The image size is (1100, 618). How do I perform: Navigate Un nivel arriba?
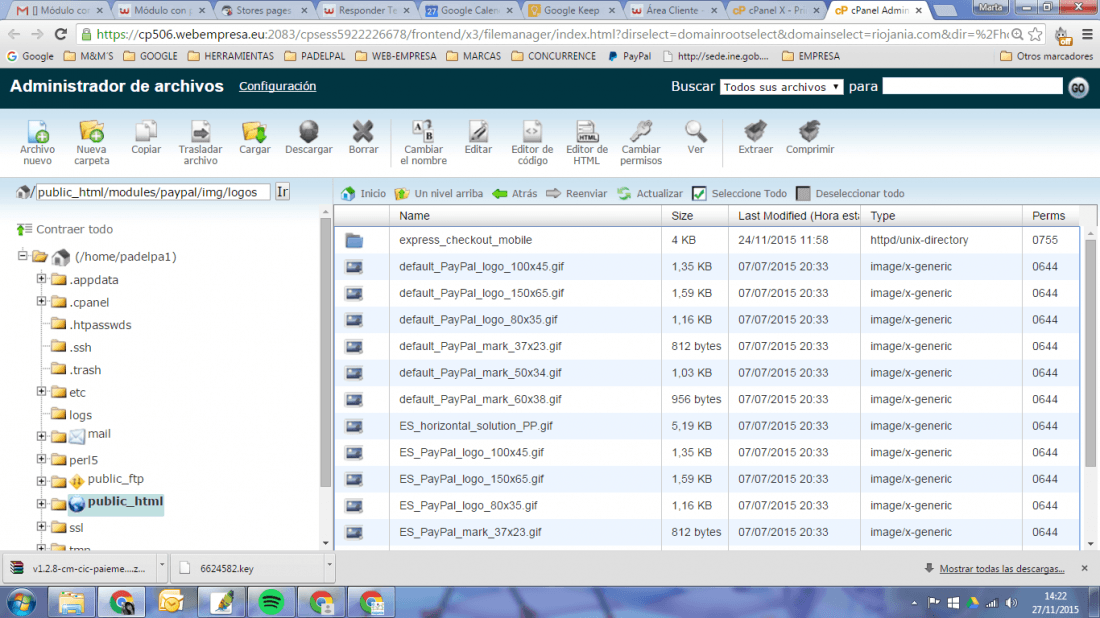coord(438,194)
